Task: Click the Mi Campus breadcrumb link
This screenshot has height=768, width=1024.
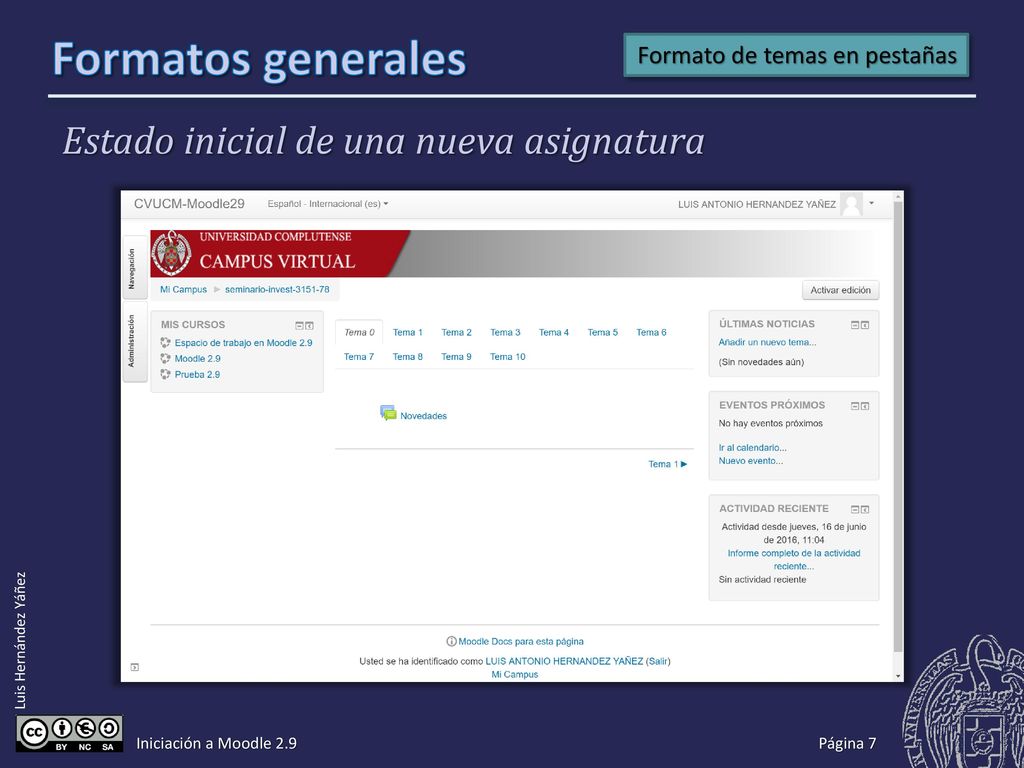Action: point(184,289)
